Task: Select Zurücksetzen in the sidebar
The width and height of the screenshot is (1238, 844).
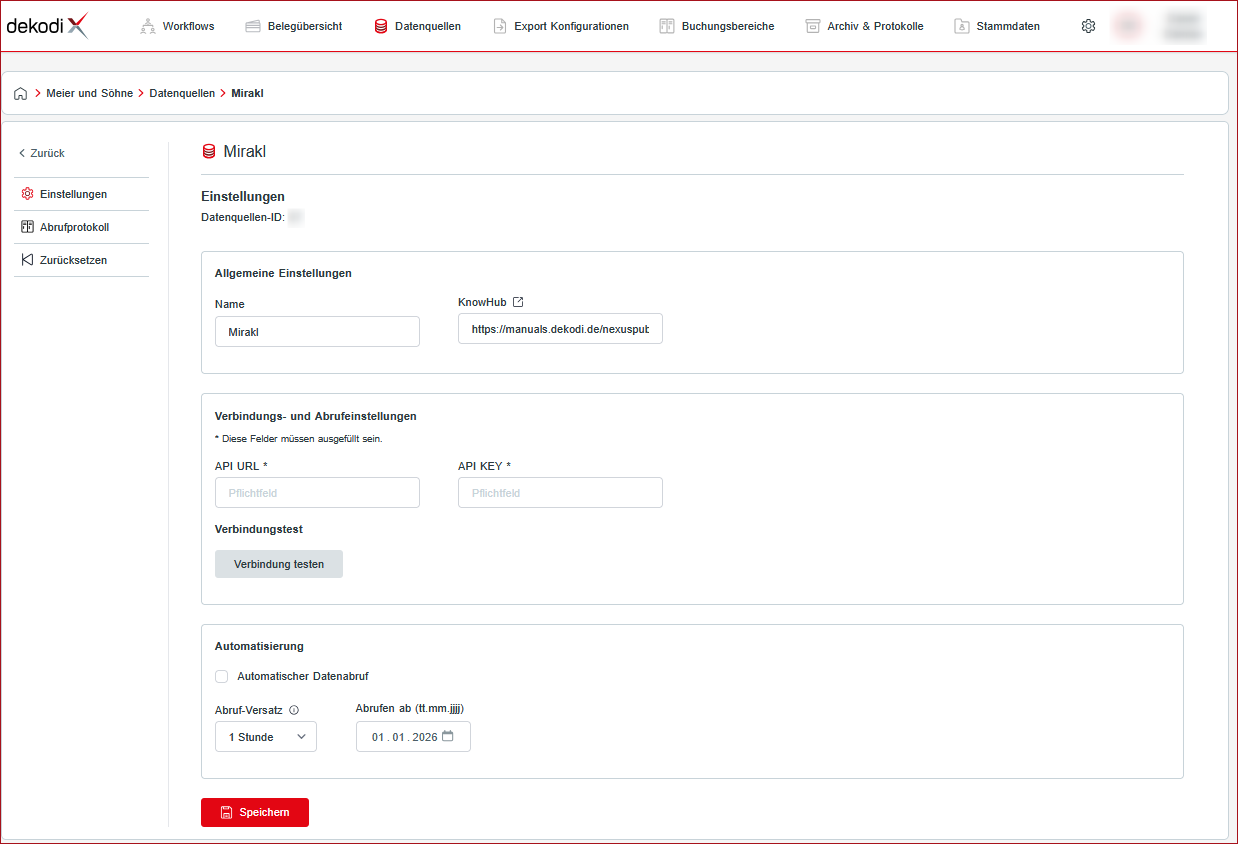Action: (x=81, y=260)
